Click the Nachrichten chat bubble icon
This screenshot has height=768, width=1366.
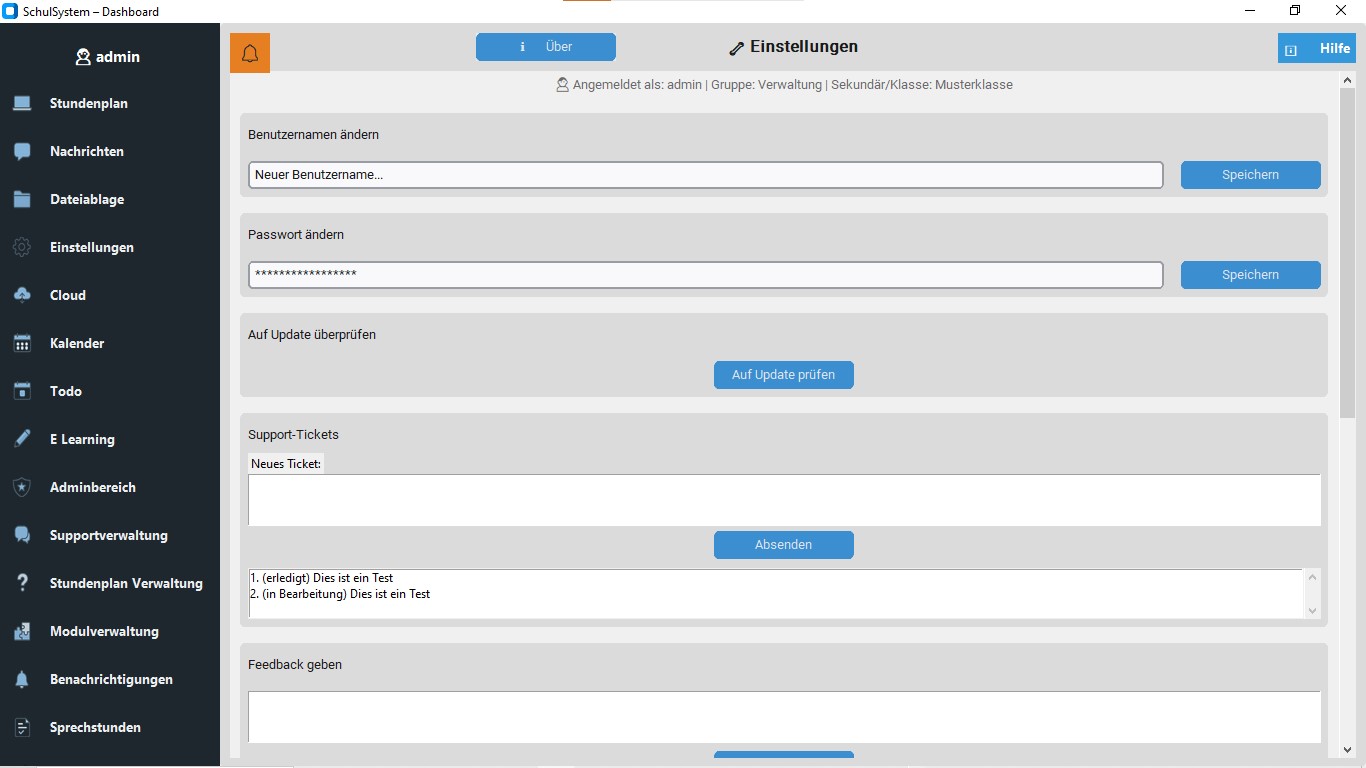22,151
